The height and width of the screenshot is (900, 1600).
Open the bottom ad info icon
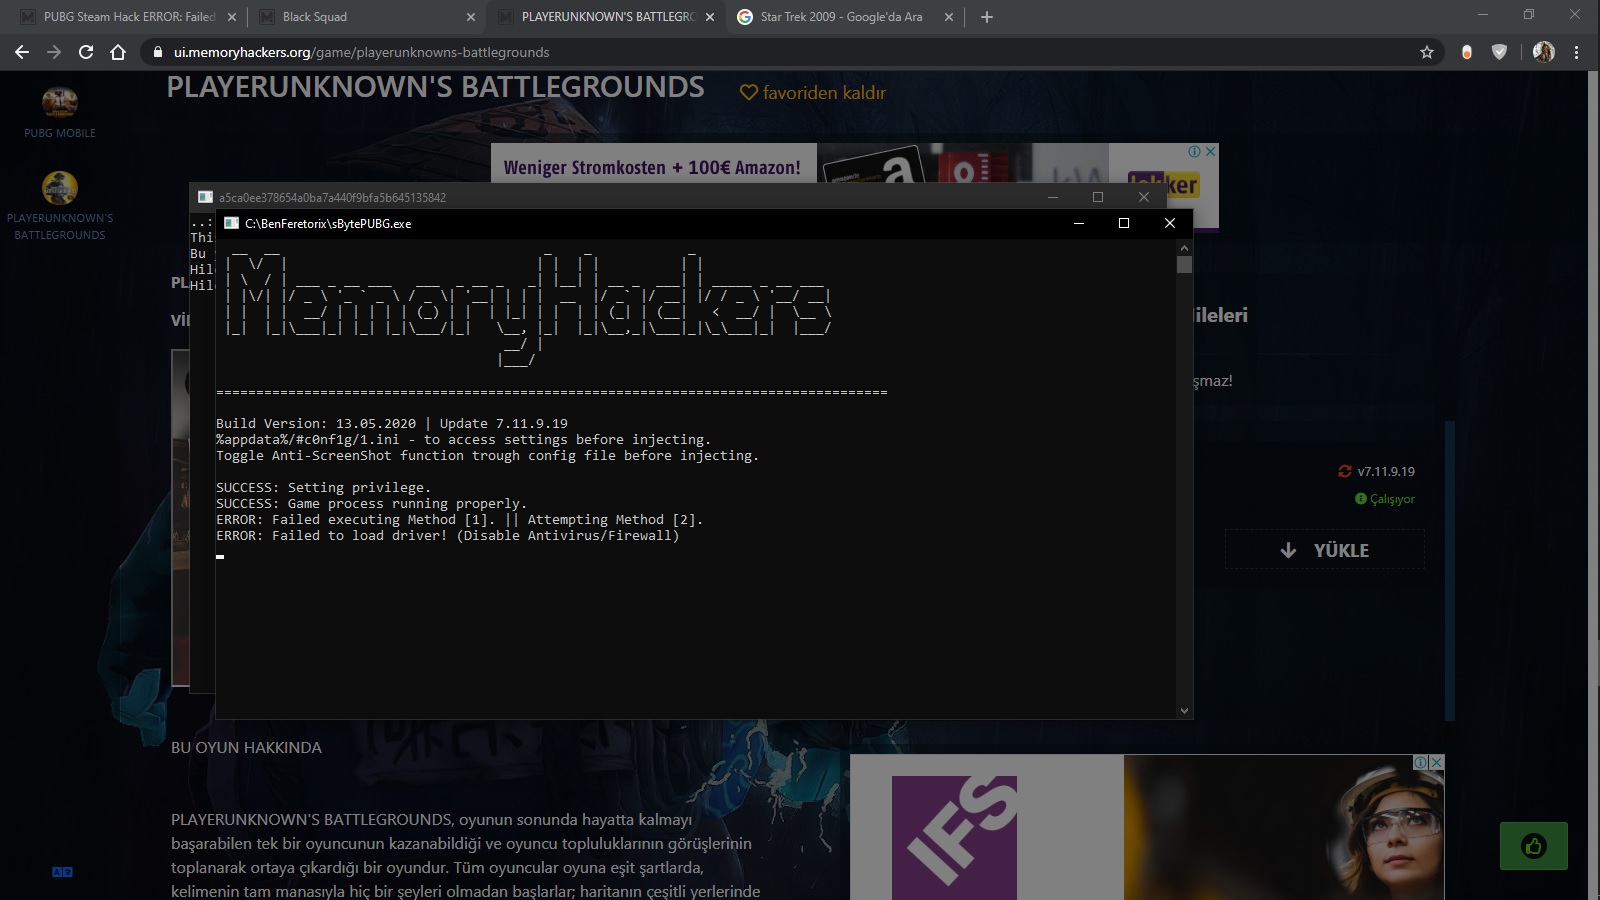1420,762
